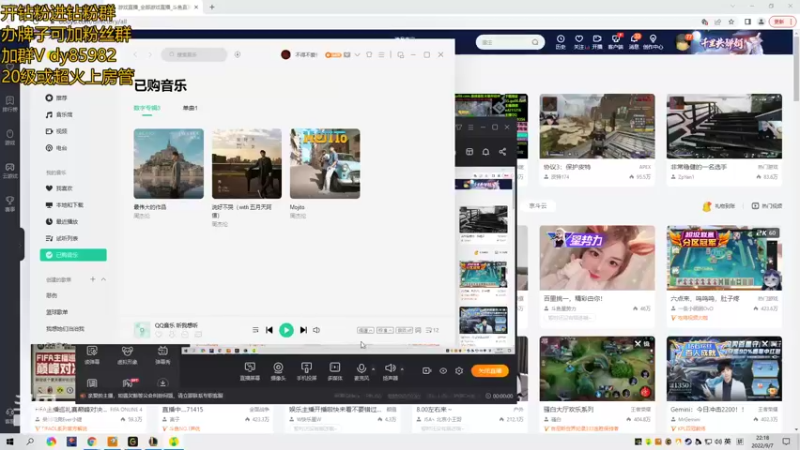
Task: Click the share icon in dark window
Action: [503, 152]
